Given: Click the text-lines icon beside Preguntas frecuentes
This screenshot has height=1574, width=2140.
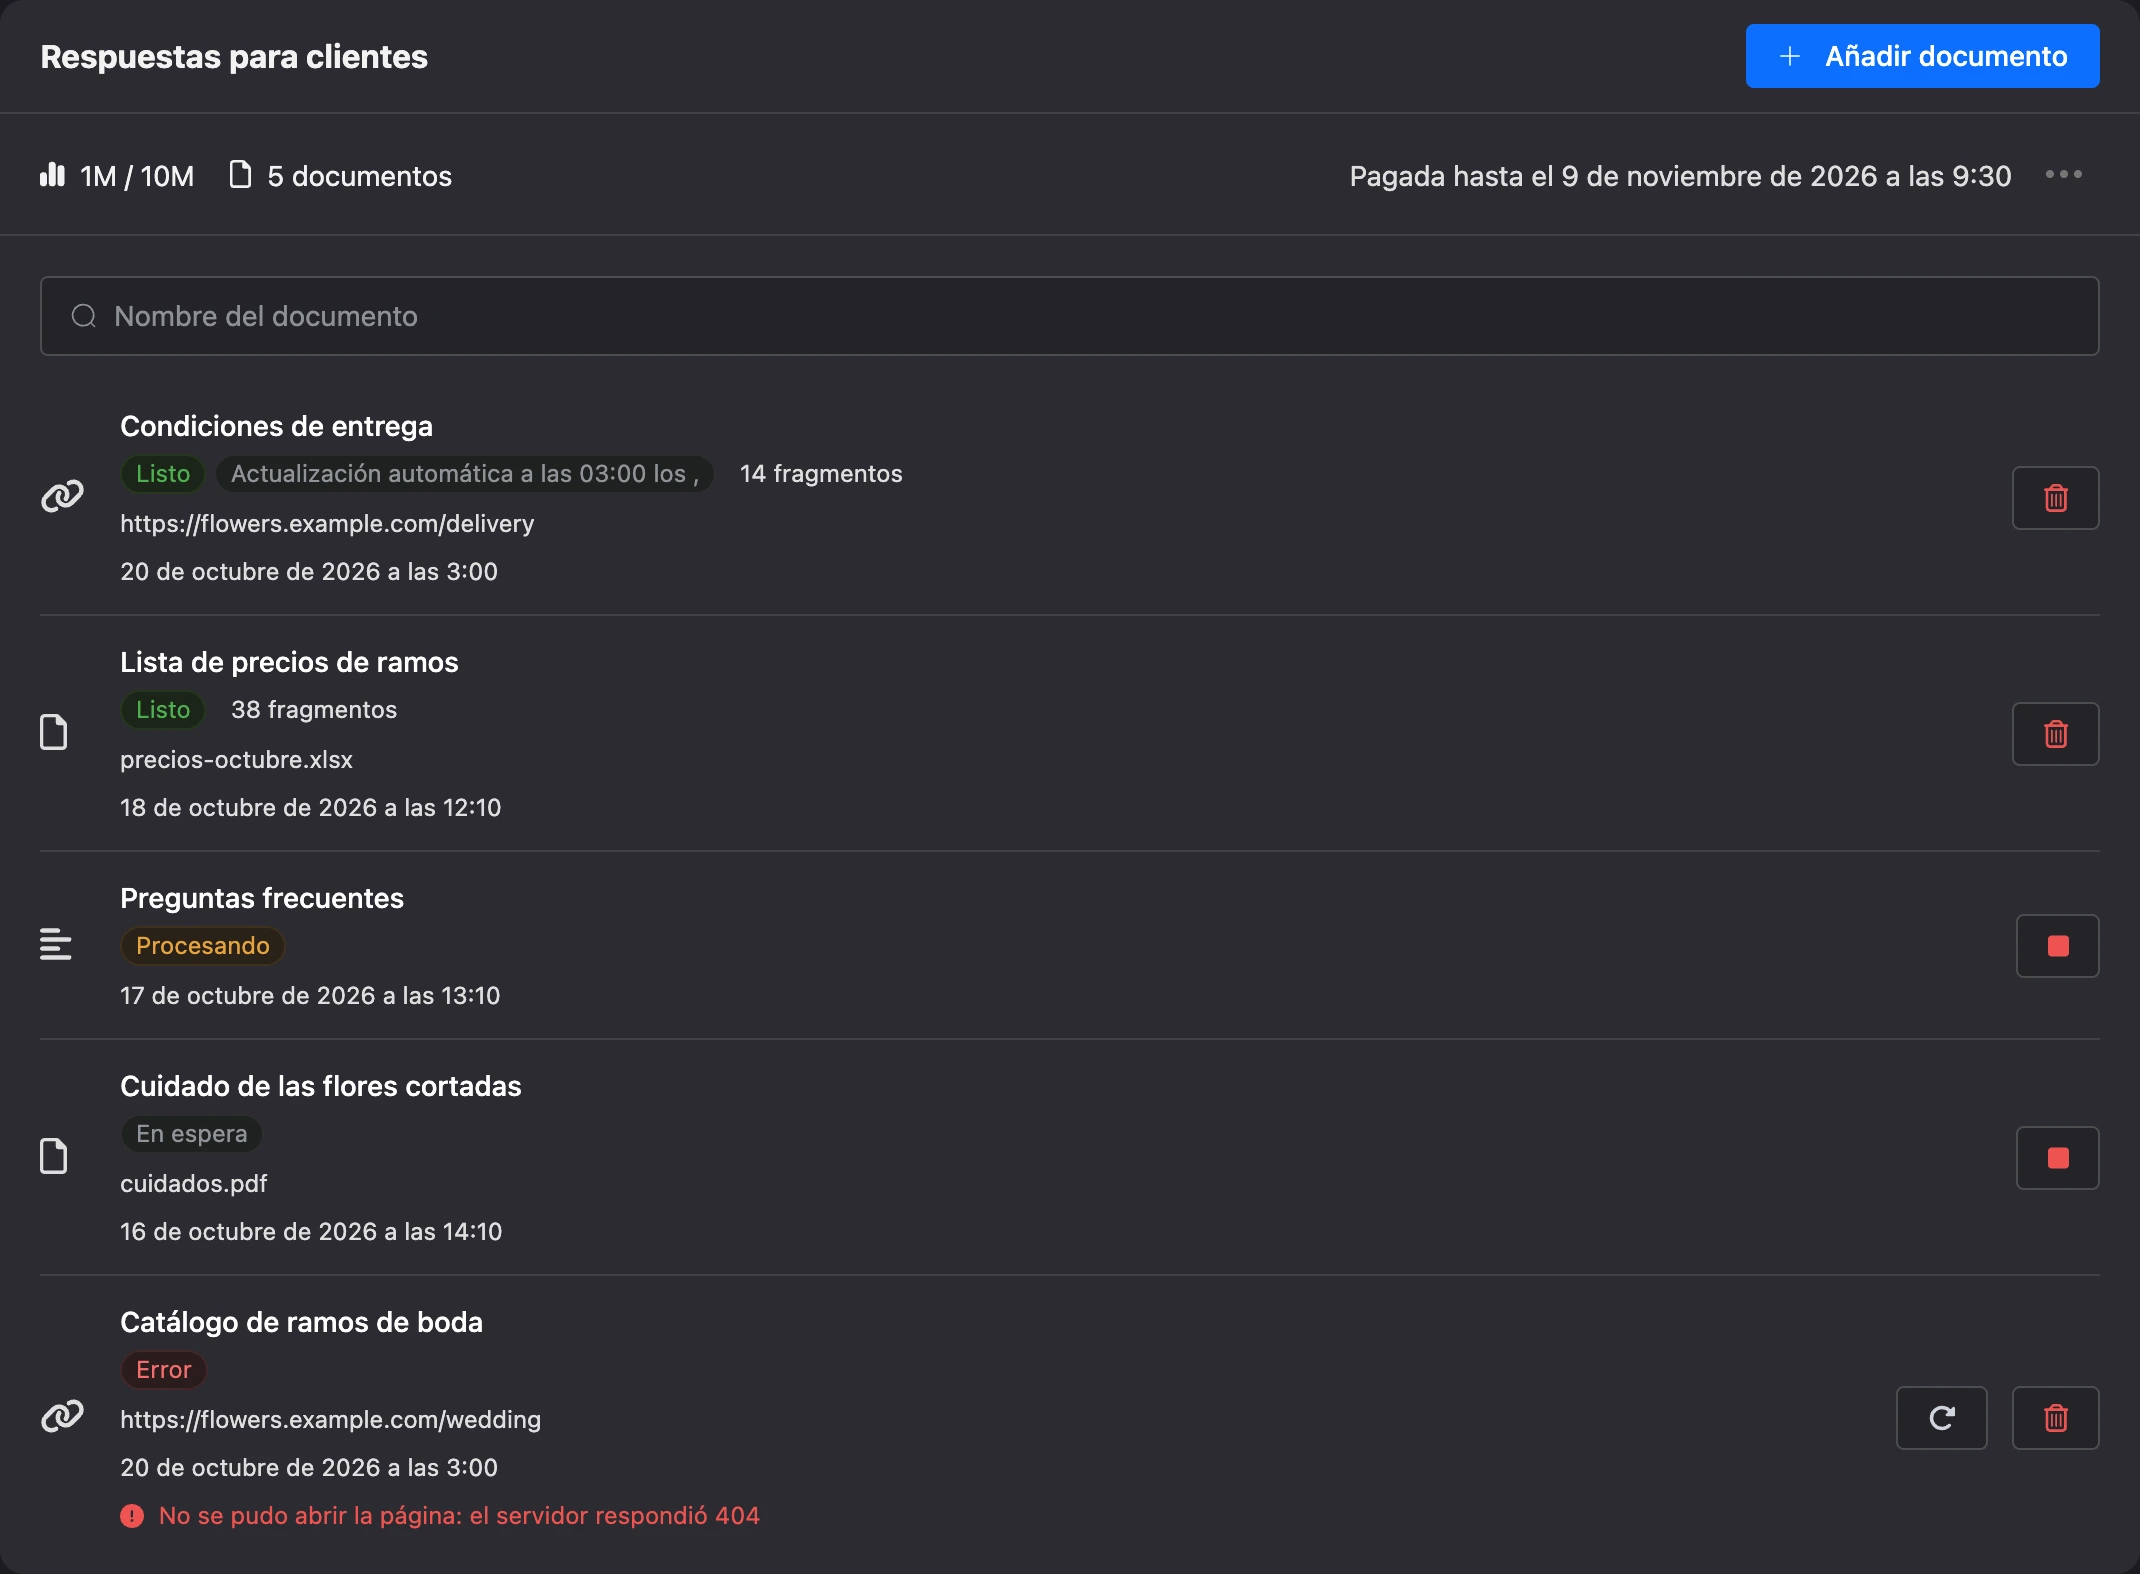Looking at the screenshot, I should click(56, 945).
